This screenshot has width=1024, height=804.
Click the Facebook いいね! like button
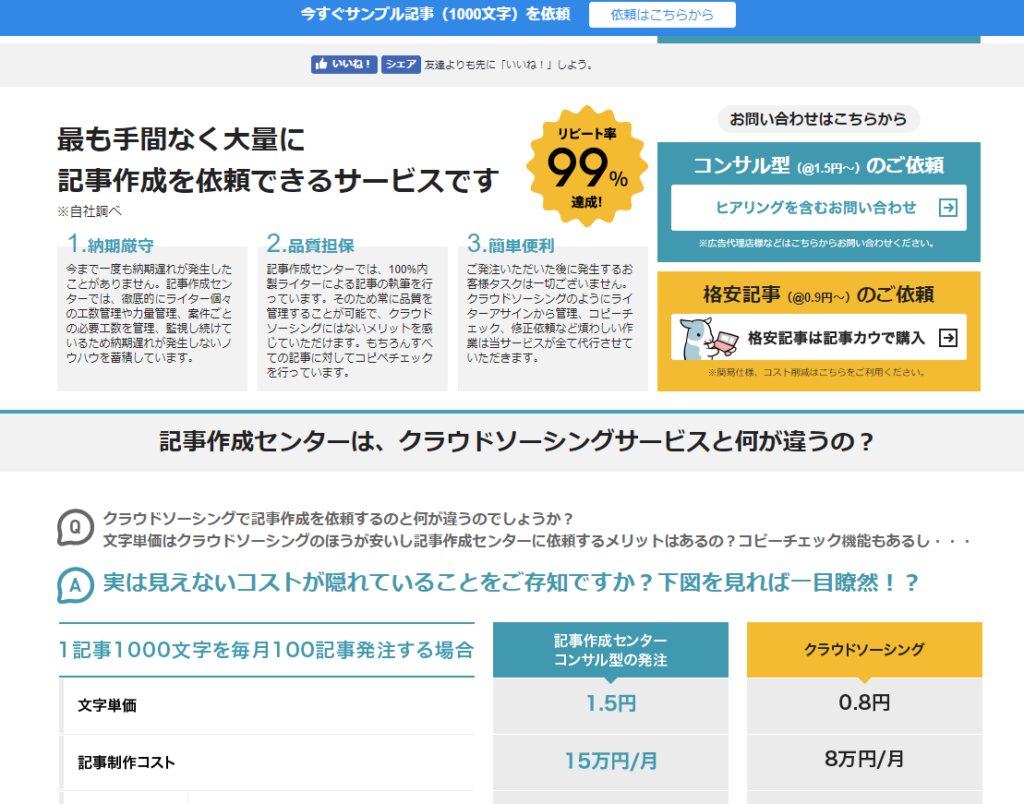[x=344, y=64]
